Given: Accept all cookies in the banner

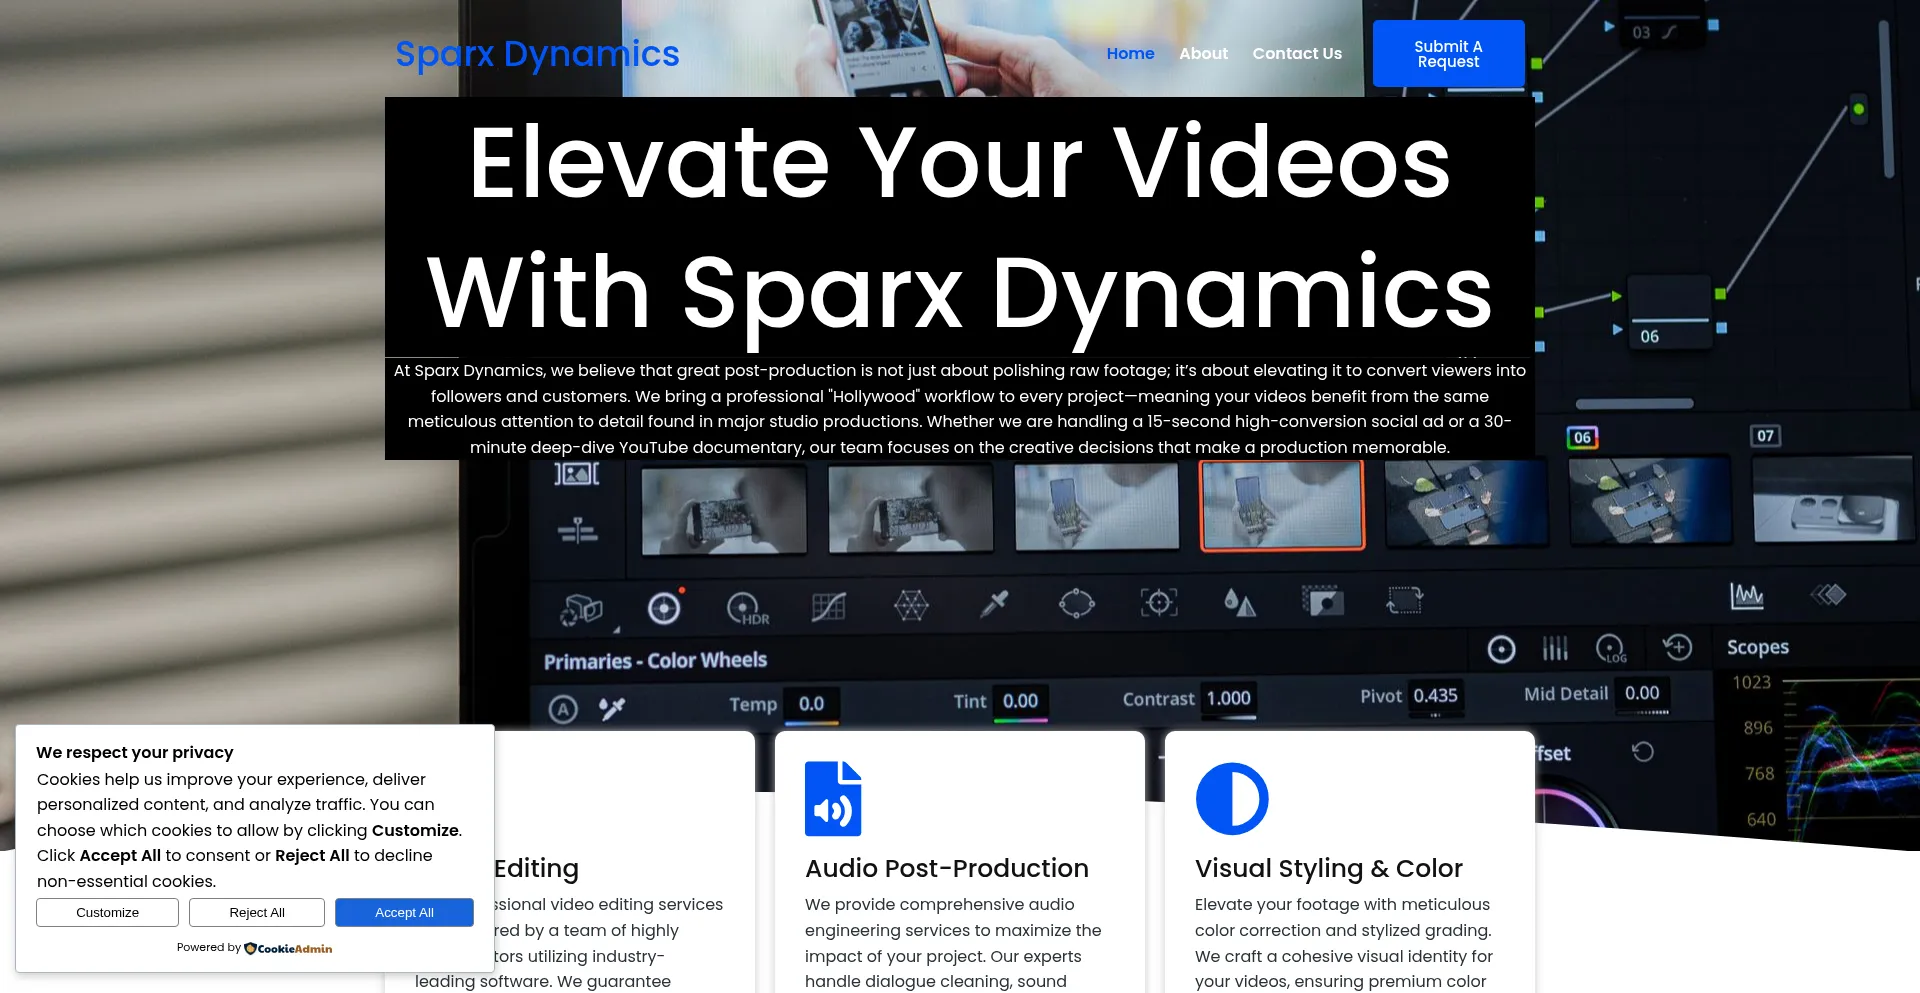Looking at the screenshot, I should (x=404, y=912).
